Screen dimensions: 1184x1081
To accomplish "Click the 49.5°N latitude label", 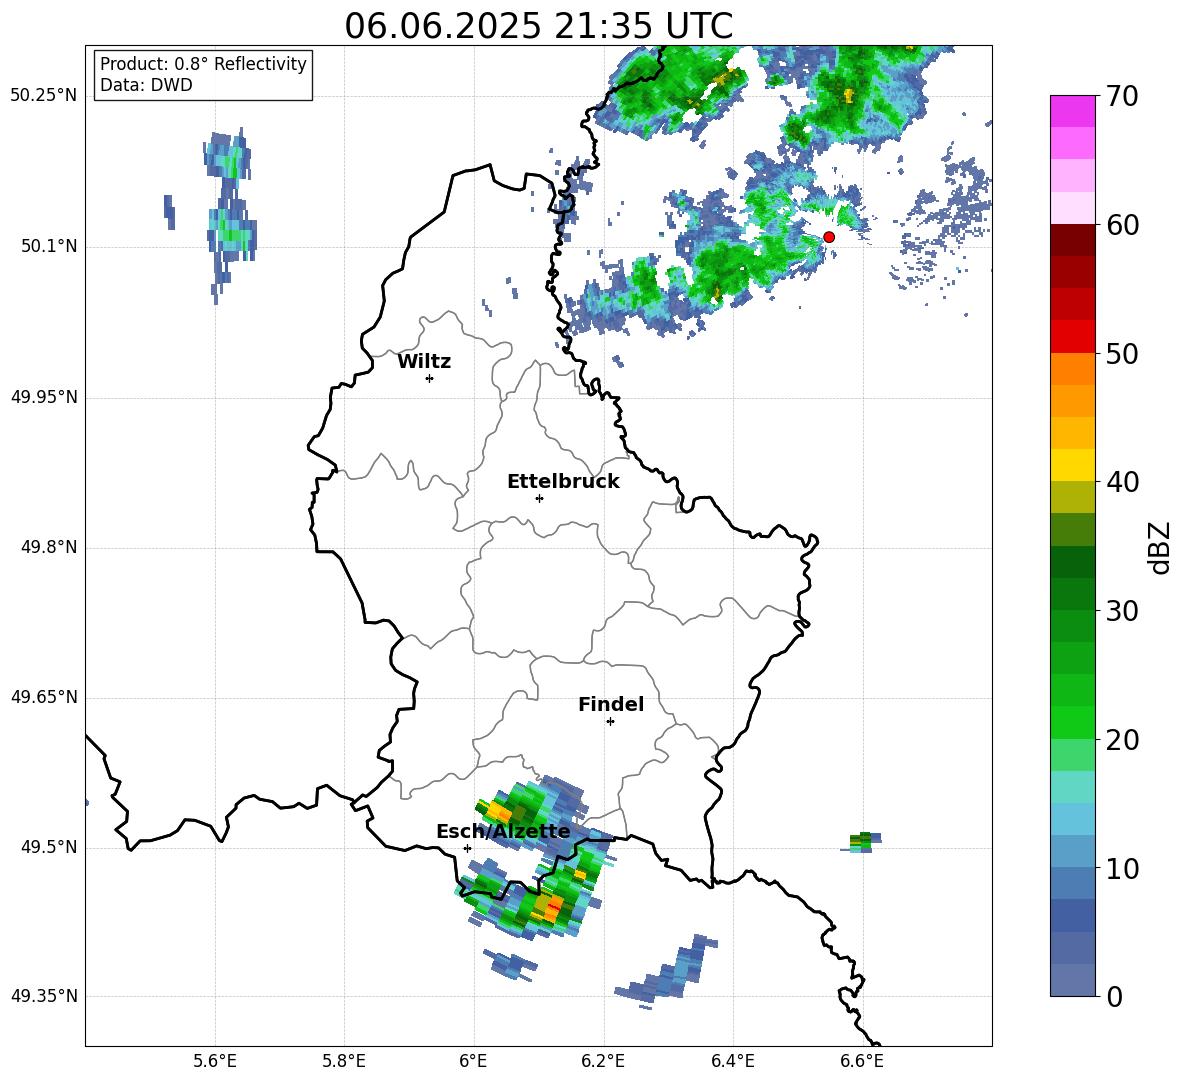I will pos(49,848).
